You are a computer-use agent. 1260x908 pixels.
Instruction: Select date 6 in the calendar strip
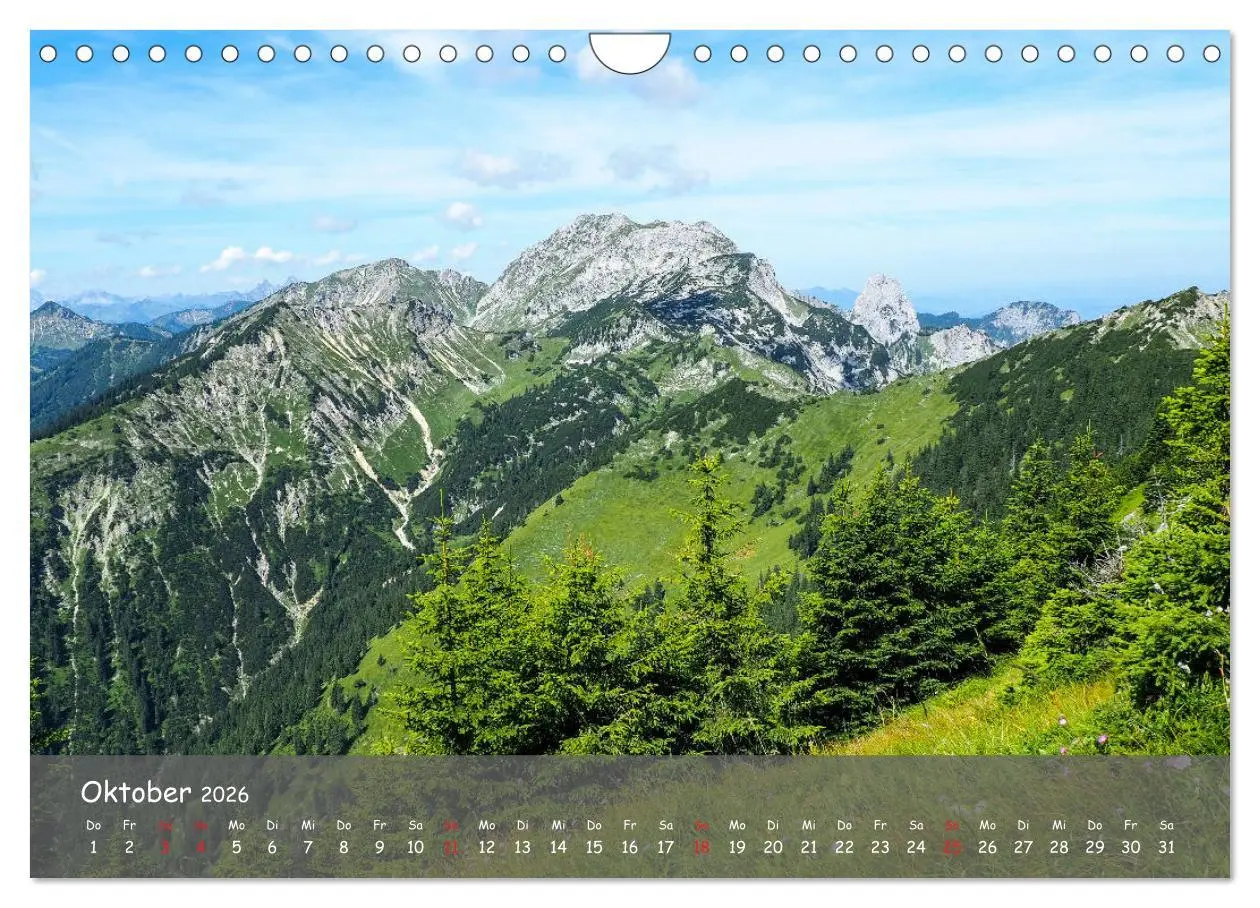[x=272, y=847]
